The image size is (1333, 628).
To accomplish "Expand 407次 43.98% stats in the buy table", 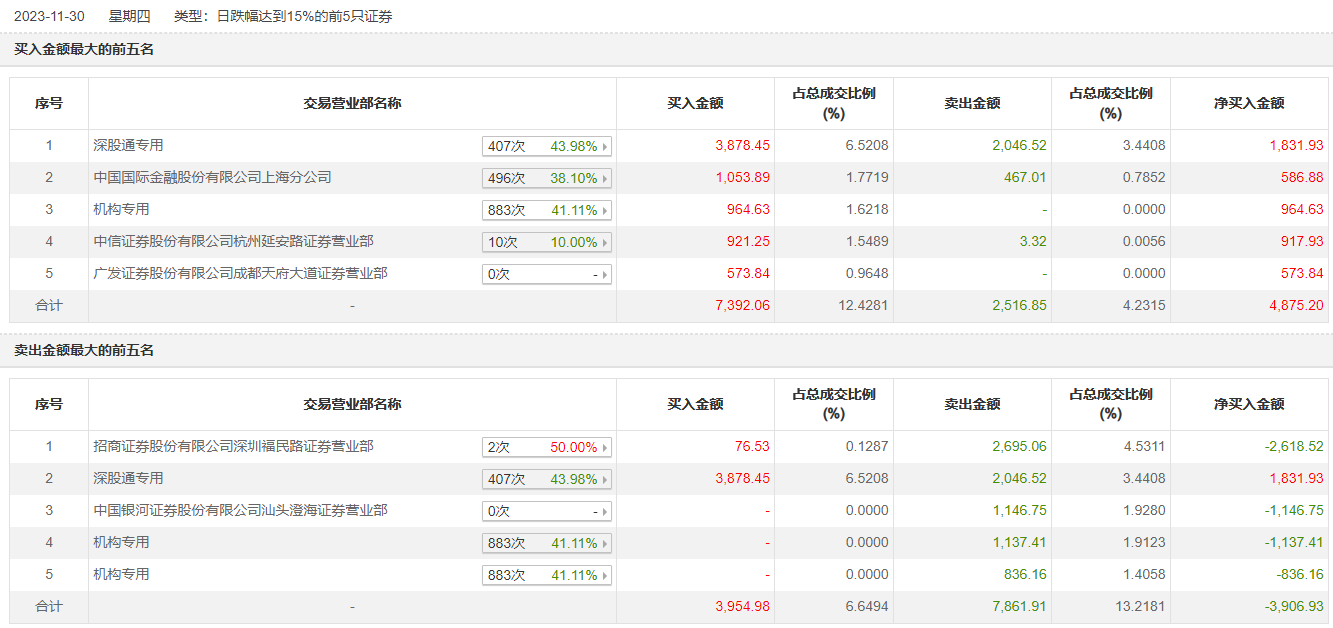I will [605, 147].
